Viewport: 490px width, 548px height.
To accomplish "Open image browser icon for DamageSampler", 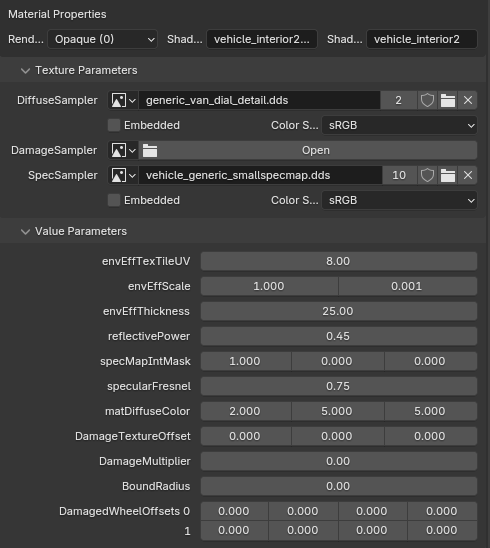I will [x=123, y=151].
